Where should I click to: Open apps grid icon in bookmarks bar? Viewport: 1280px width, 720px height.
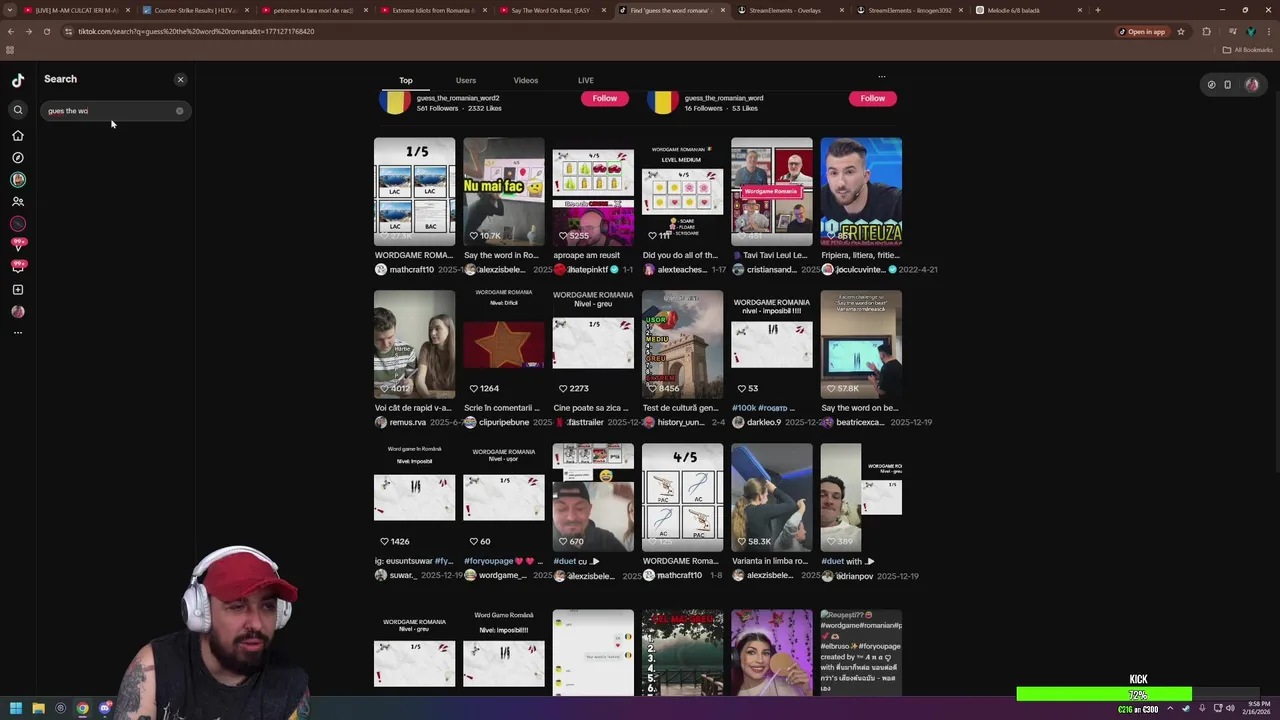coord(10,50)
